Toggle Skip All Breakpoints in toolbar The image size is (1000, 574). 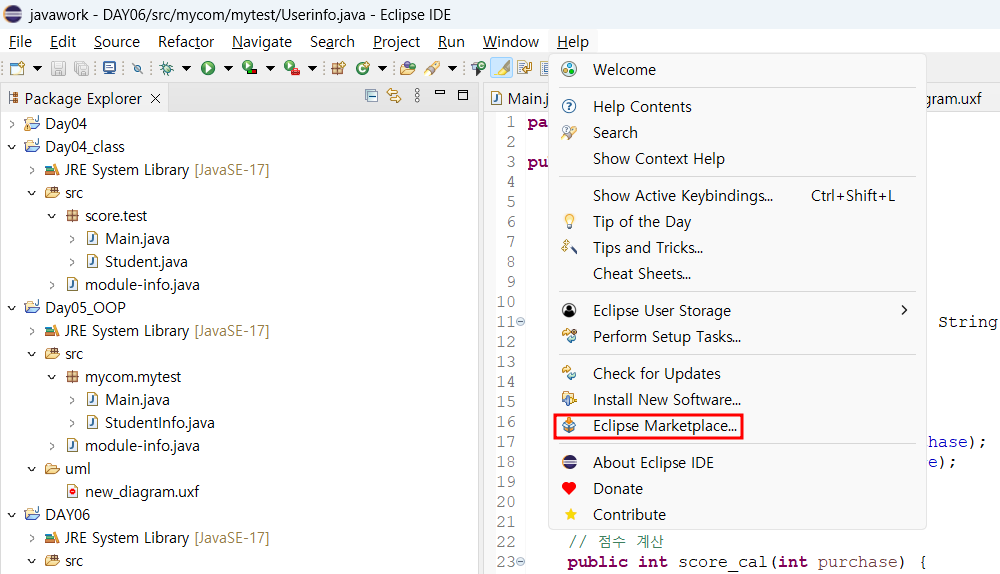coord(137,68)
